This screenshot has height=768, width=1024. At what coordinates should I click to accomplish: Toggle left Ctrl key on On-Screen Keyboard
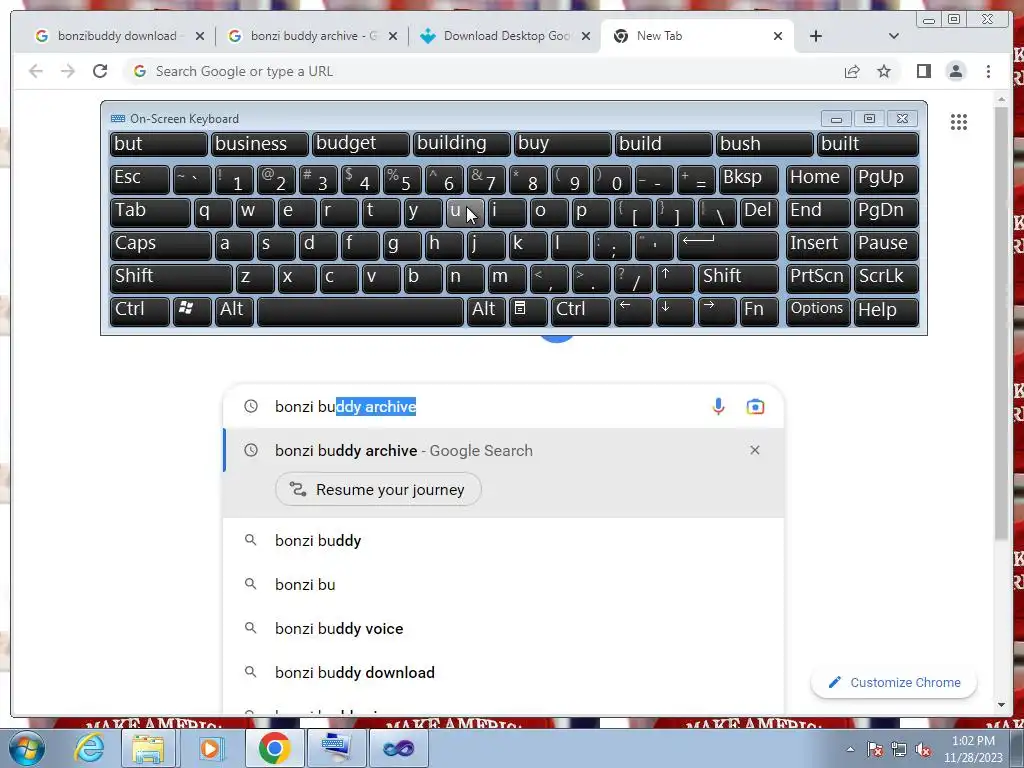coord(140,311)
